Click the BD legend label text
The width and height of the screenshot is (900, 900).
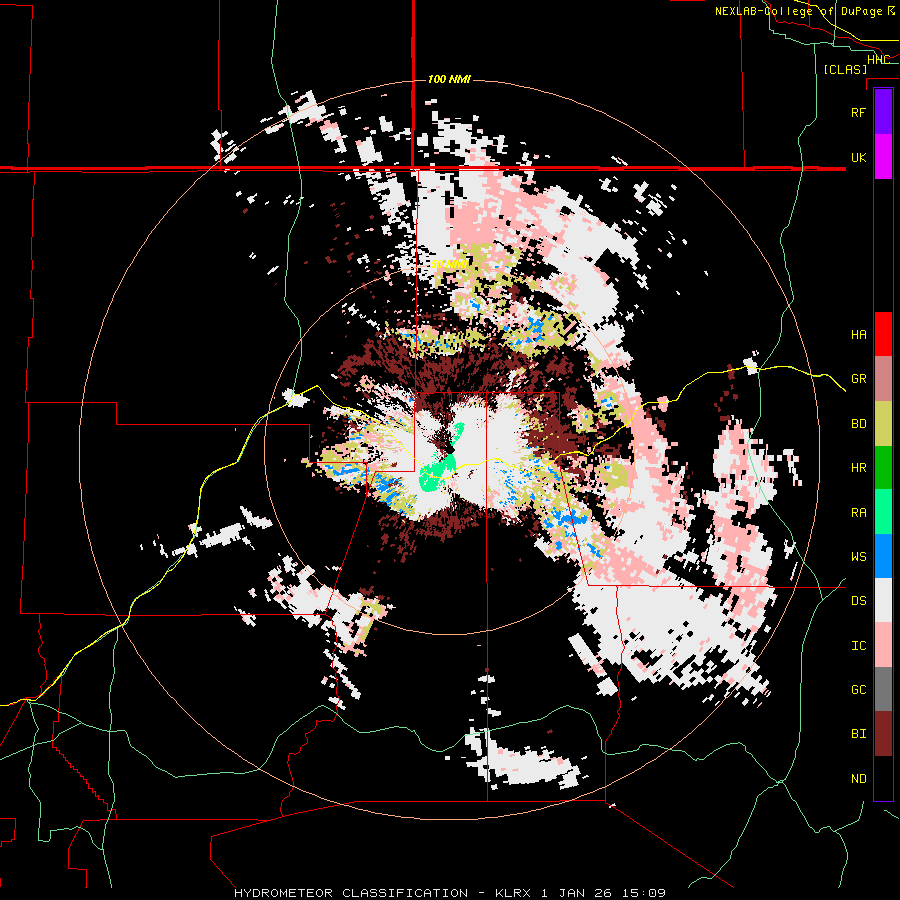pos(858,424)
